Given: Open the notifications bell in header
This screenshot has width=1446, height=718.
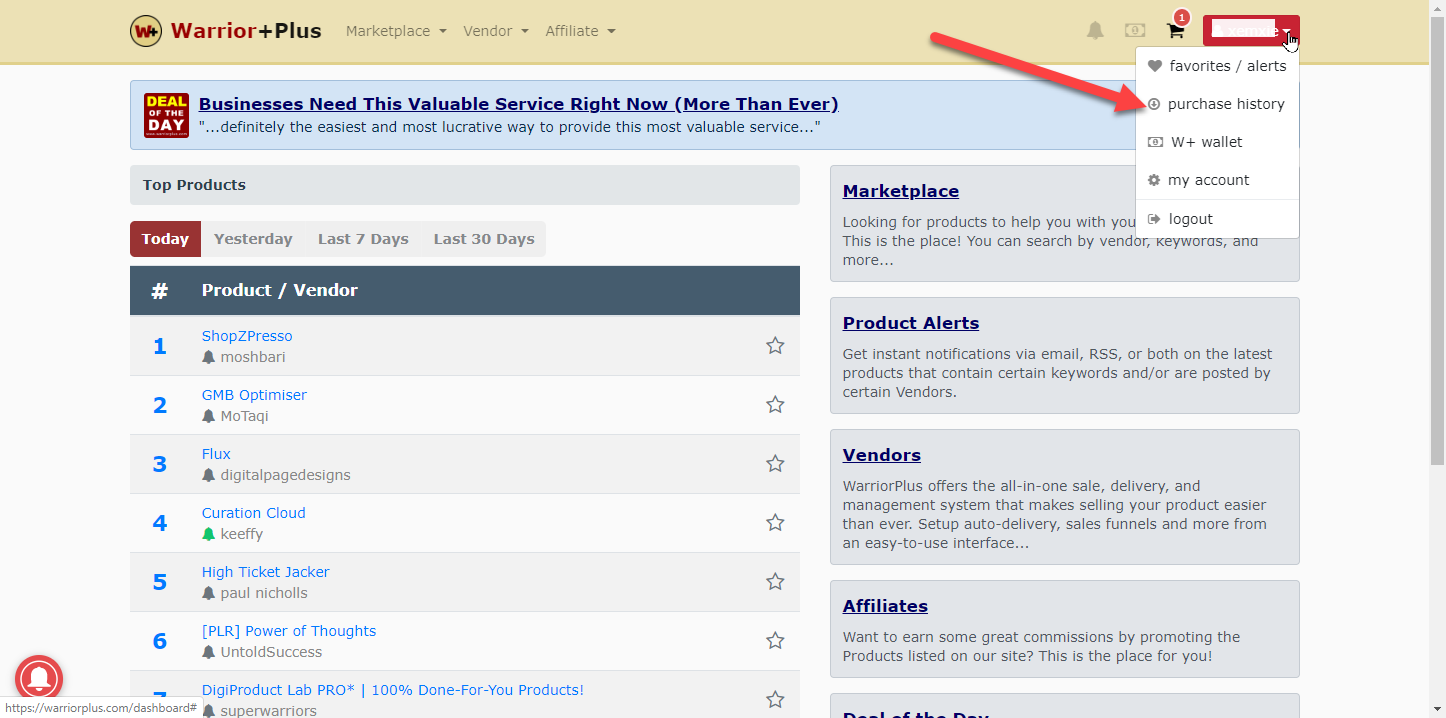Looking at the screenshot, I should [x=1095, y=31].
